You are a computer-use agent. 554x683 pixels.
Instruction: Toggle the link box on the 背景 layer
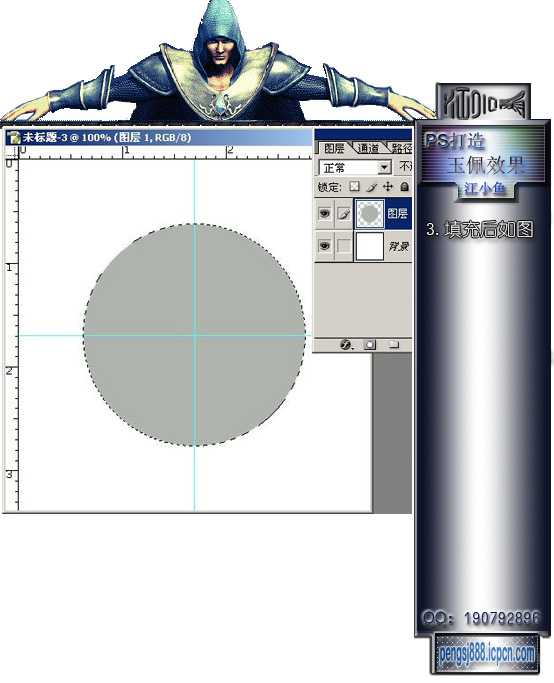tap(344, 246)
